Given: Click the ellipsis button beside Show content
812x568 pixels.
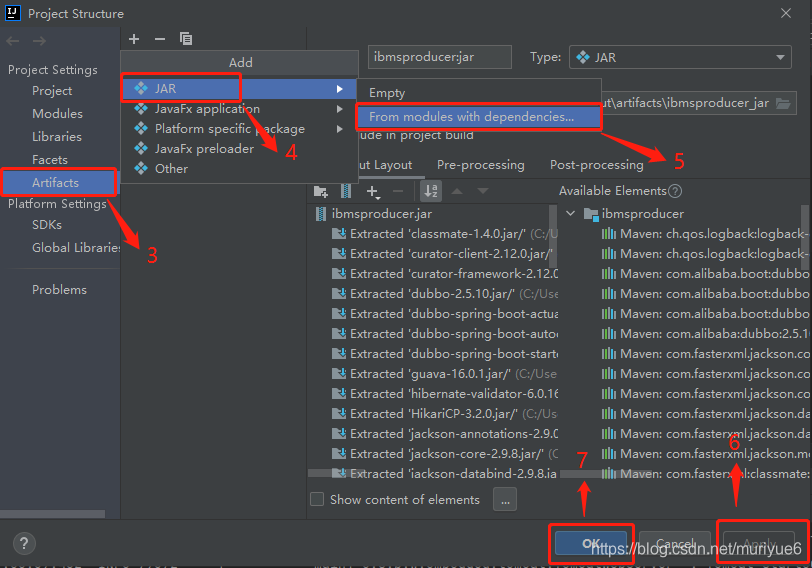Looking at the screenshot, I should (505, 499).
